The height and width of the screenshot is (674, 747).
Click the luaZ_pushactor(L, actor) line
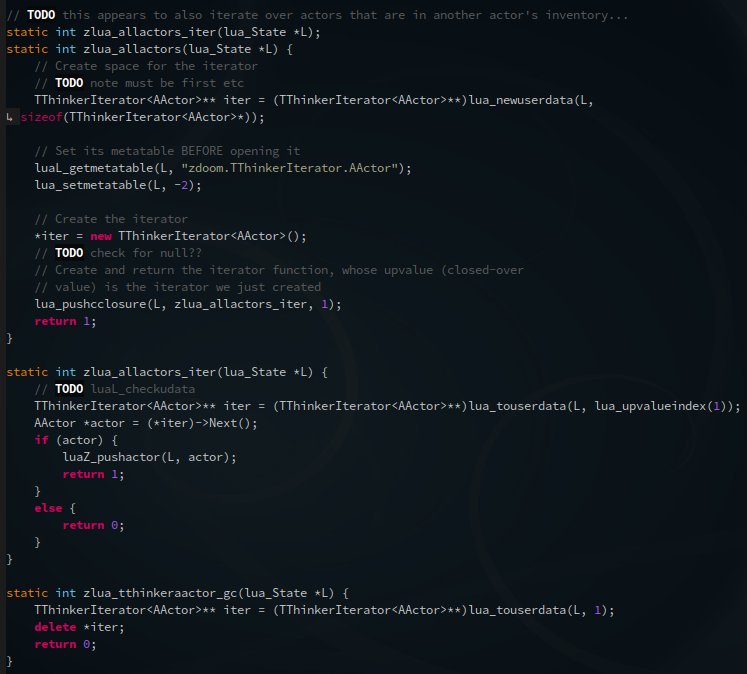[x=150, y=457]
